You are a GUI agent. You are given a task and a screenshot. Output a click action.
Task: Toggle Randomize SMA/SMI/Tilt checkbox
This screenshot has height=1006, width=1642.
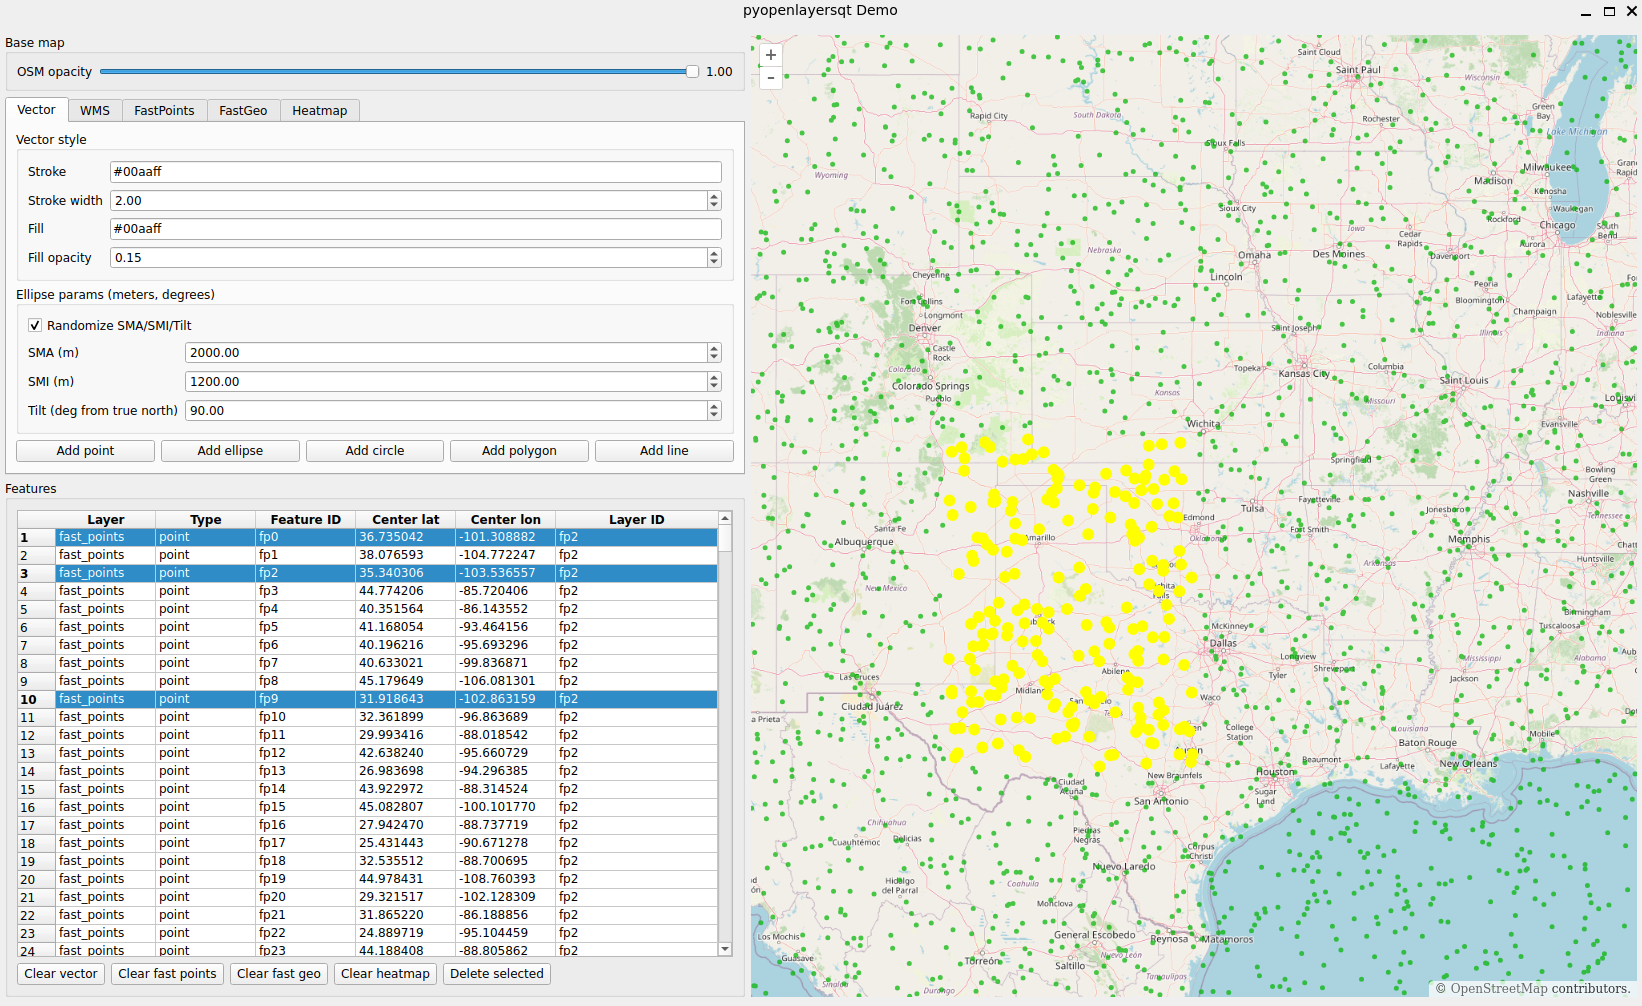pyautogui.click(x=35, y=325)
